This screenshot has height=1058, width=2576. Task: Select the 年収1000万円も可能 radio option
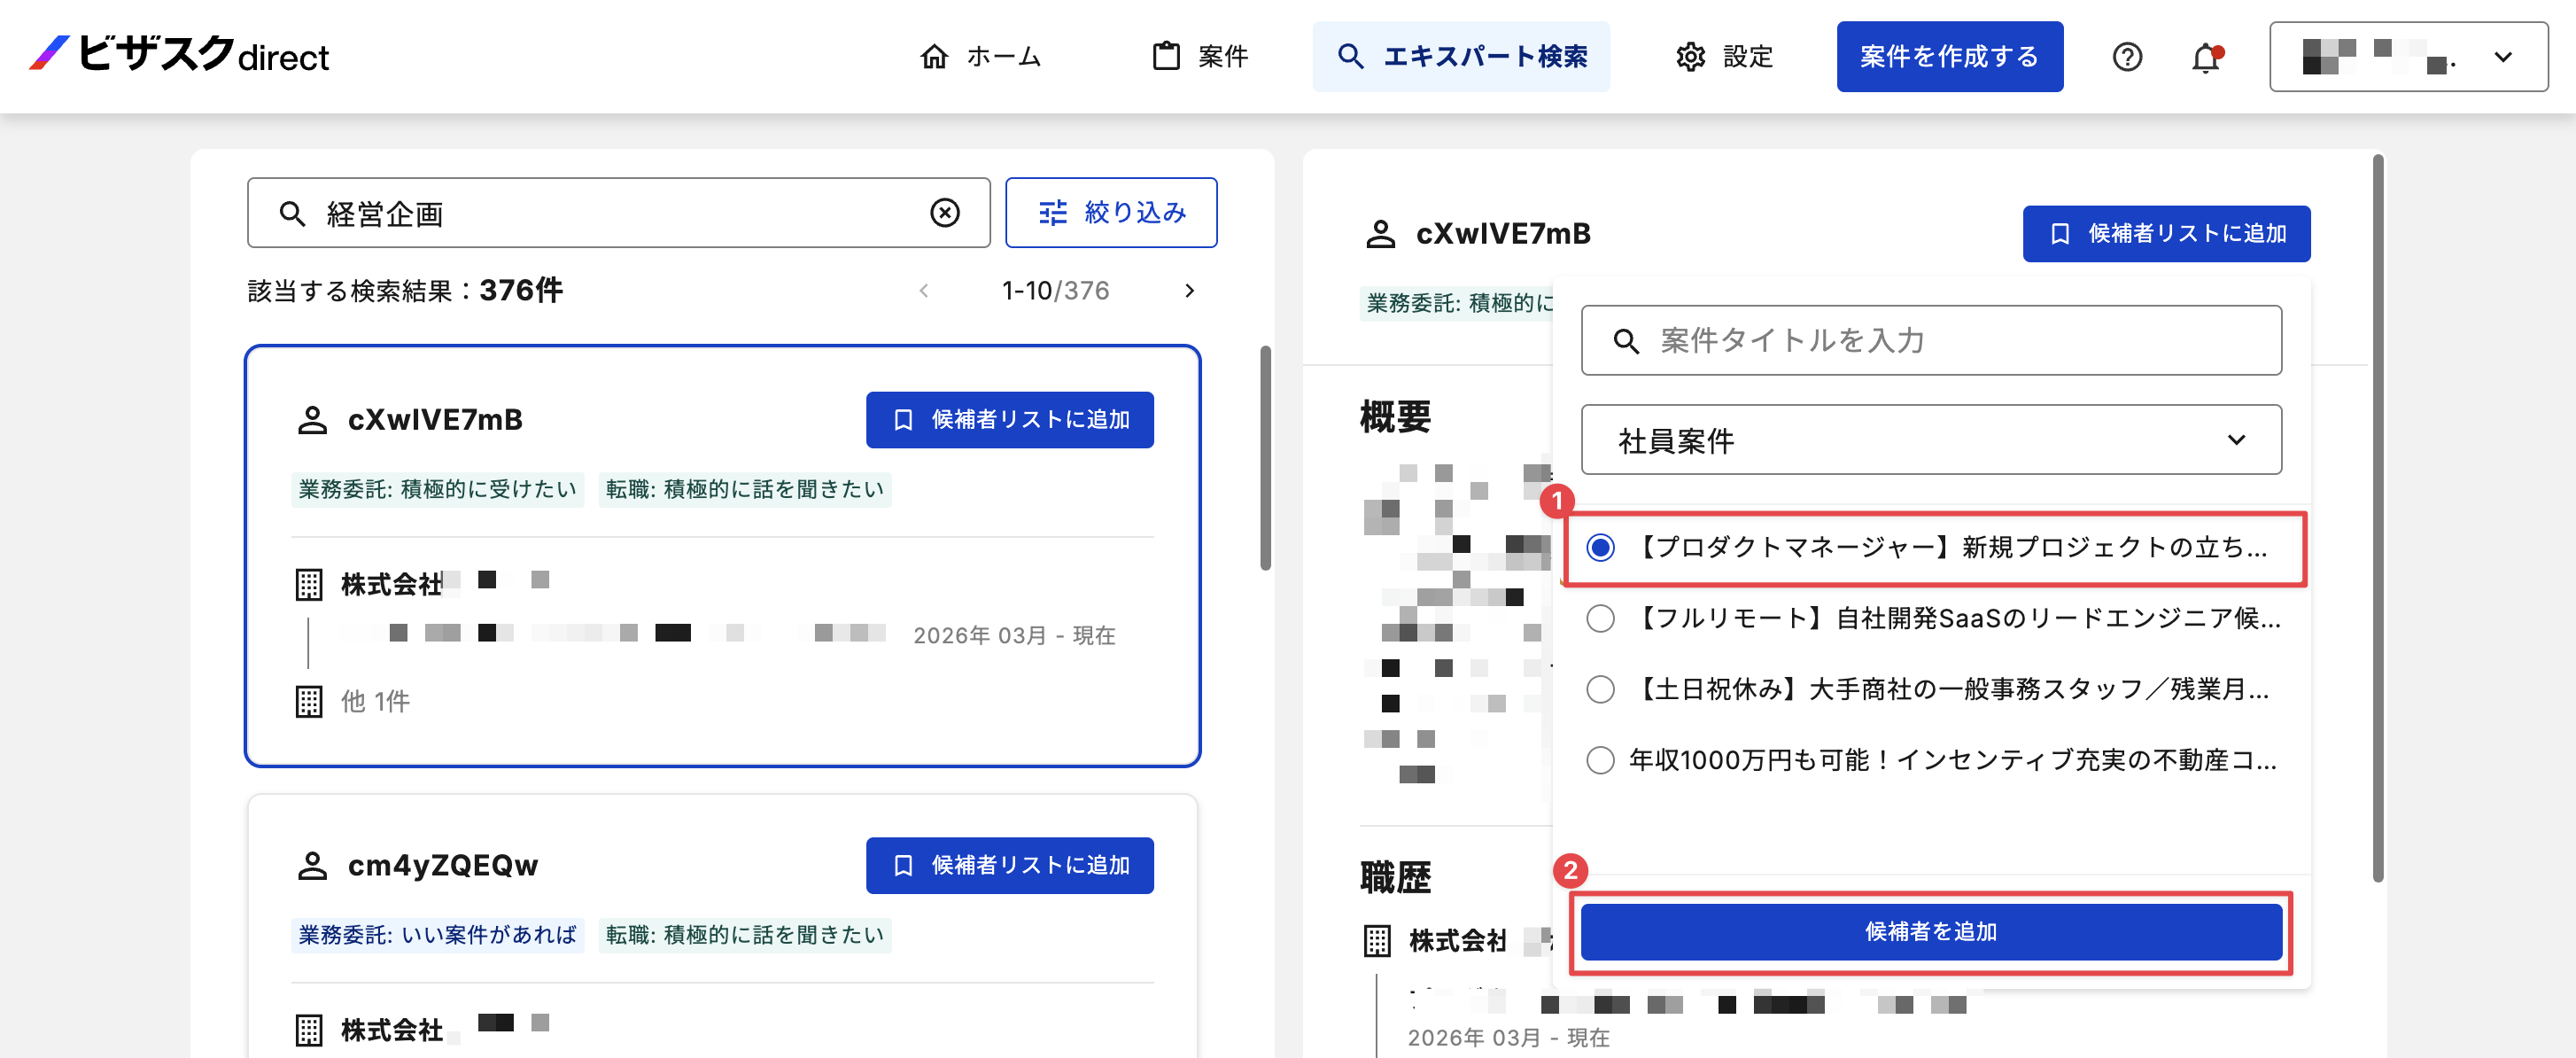[1600, 760]
